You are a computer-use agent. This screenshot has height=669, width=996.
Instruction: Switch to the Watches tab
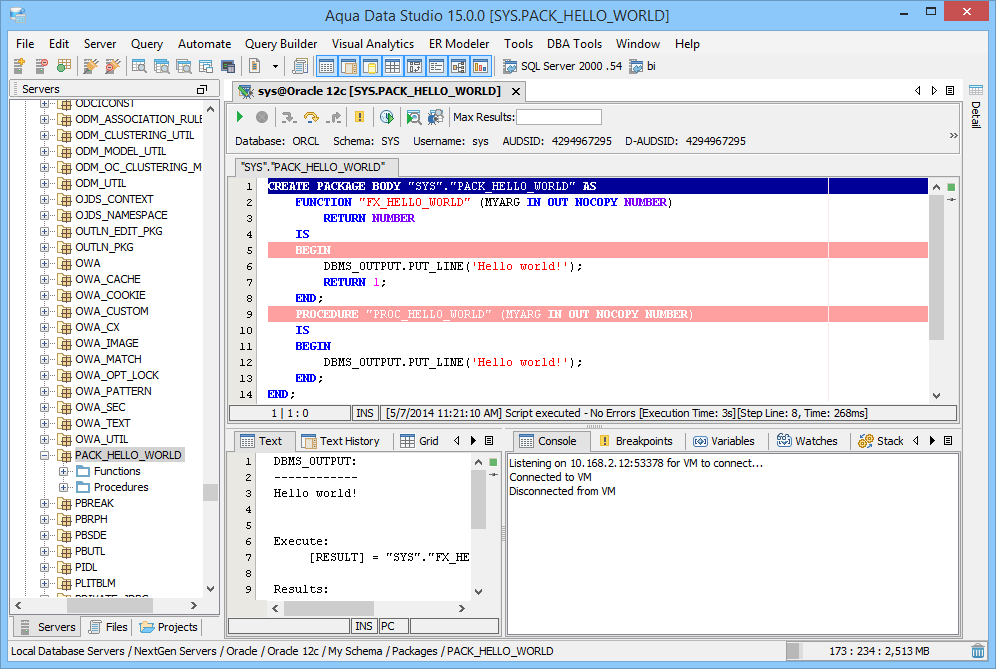click(x=807, y=441)
